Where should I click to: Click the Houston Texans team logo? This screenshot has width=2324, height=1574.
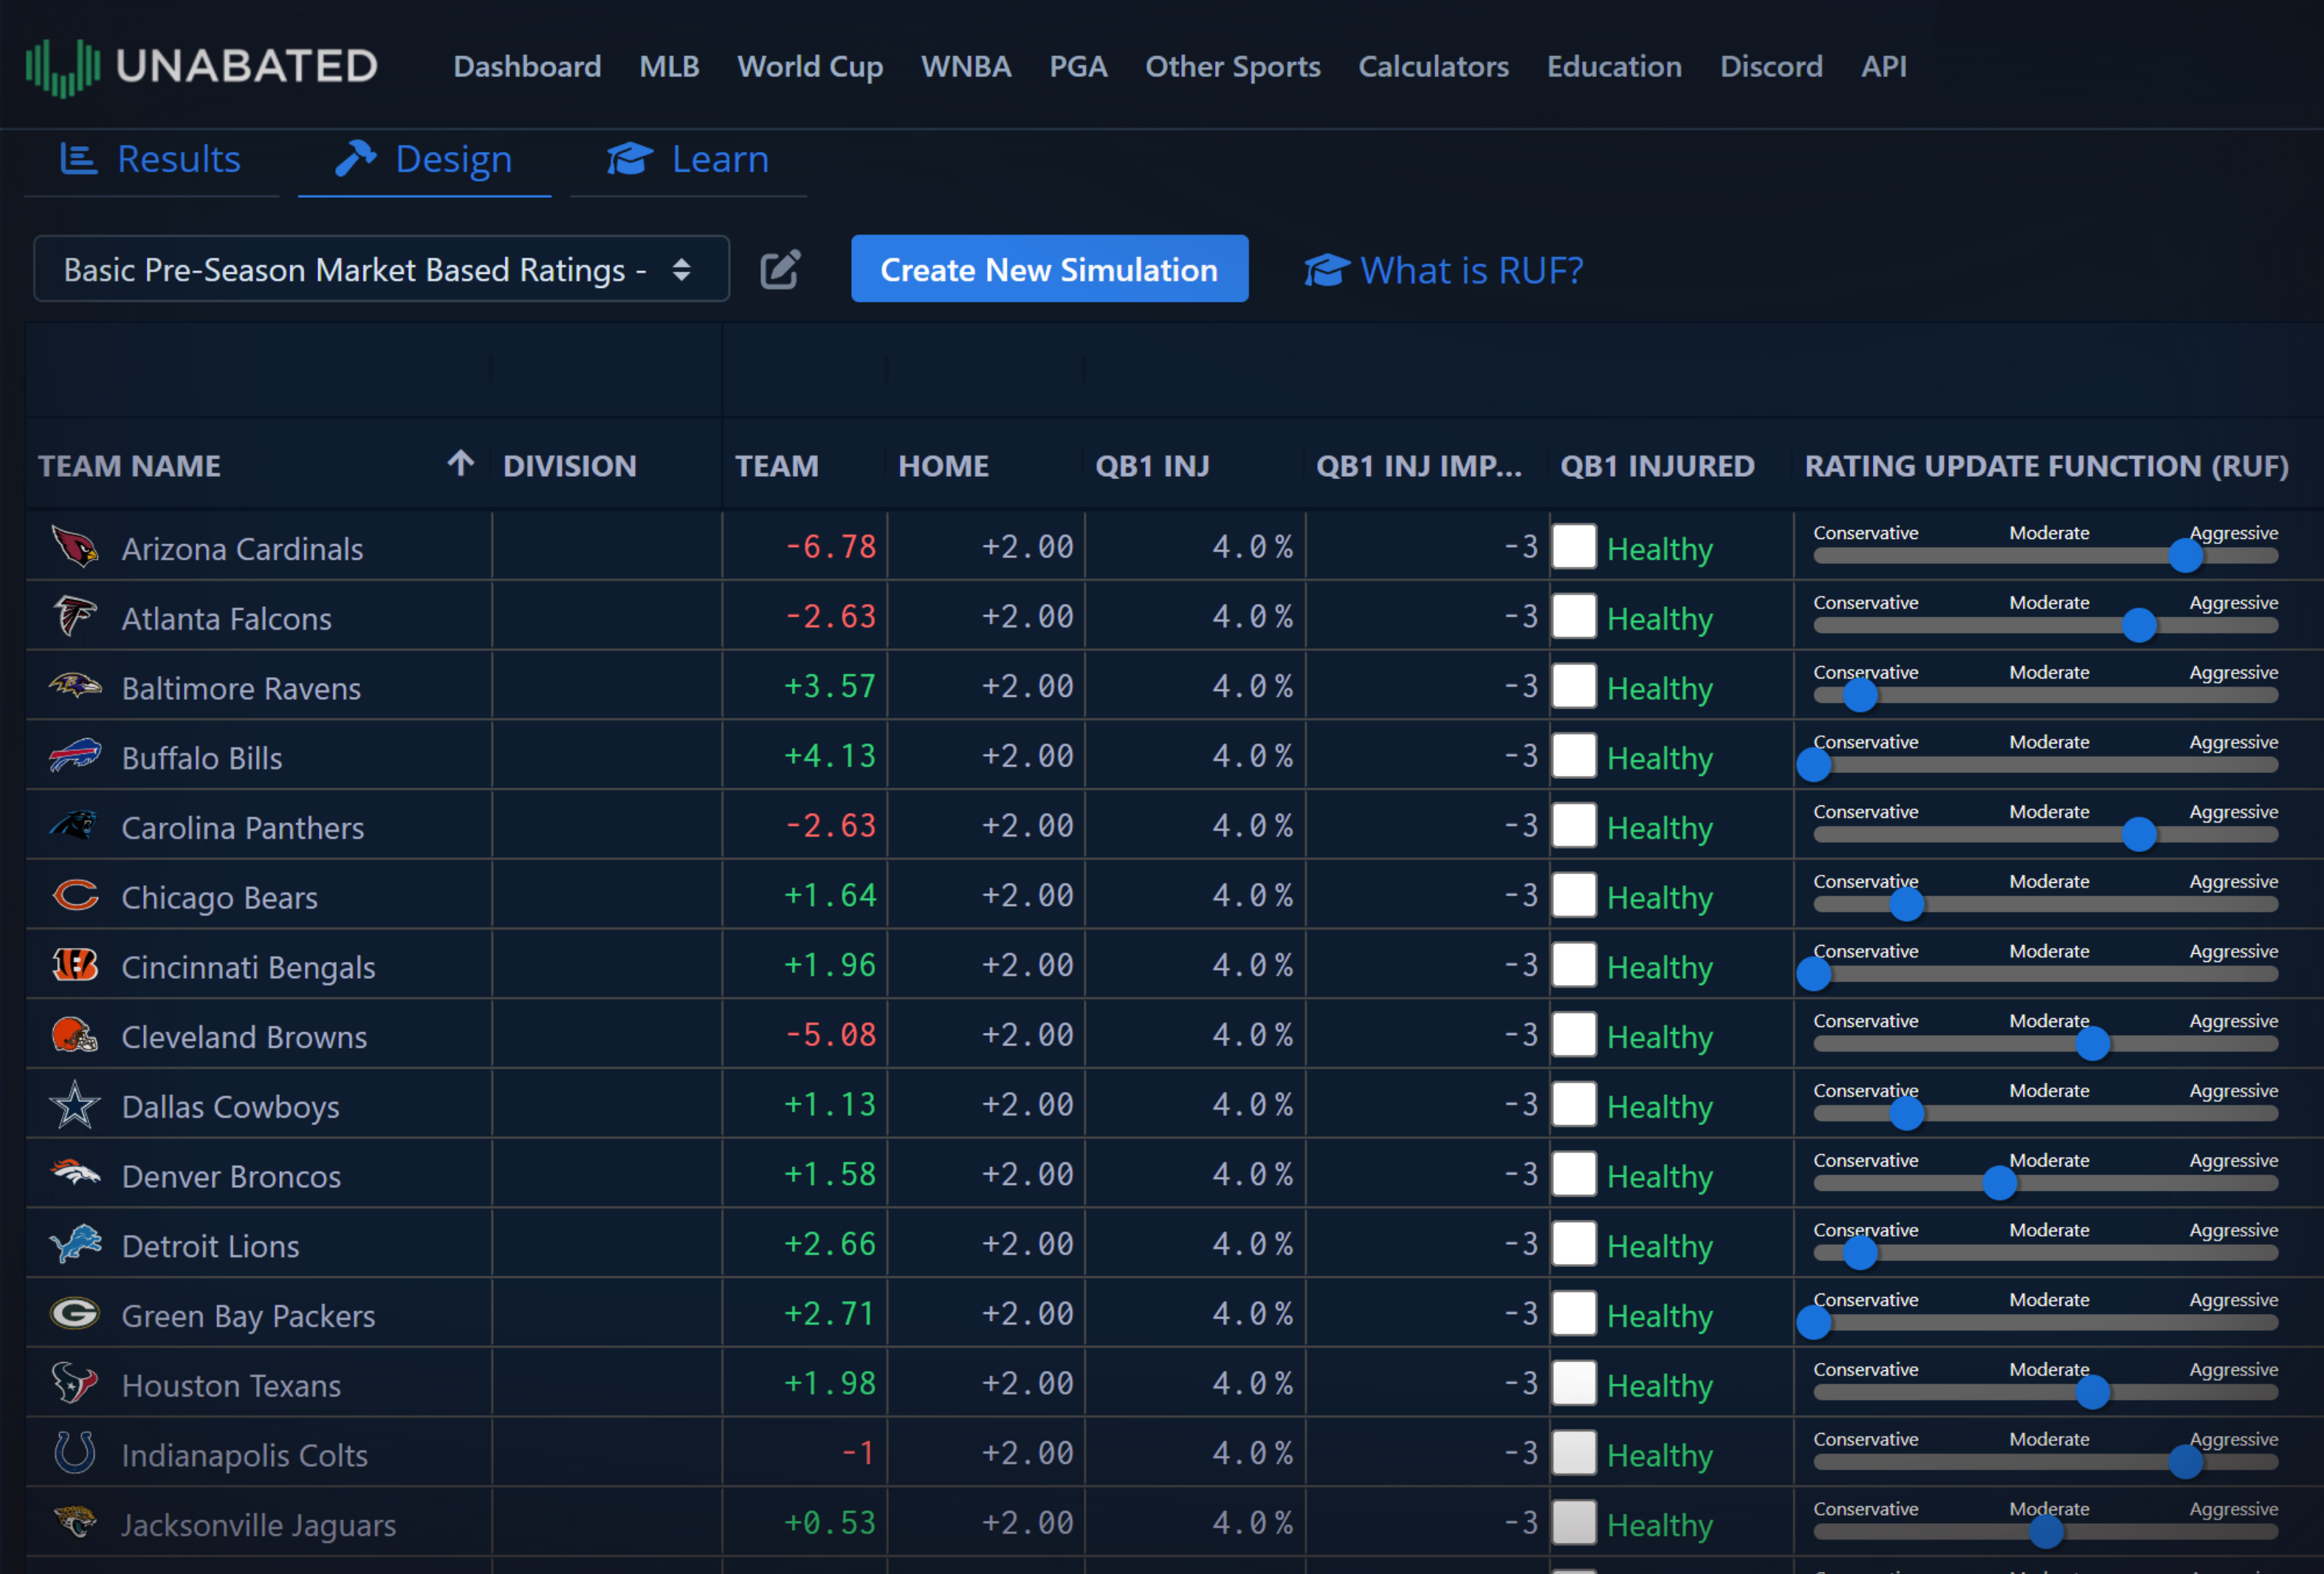[75, 1383]
